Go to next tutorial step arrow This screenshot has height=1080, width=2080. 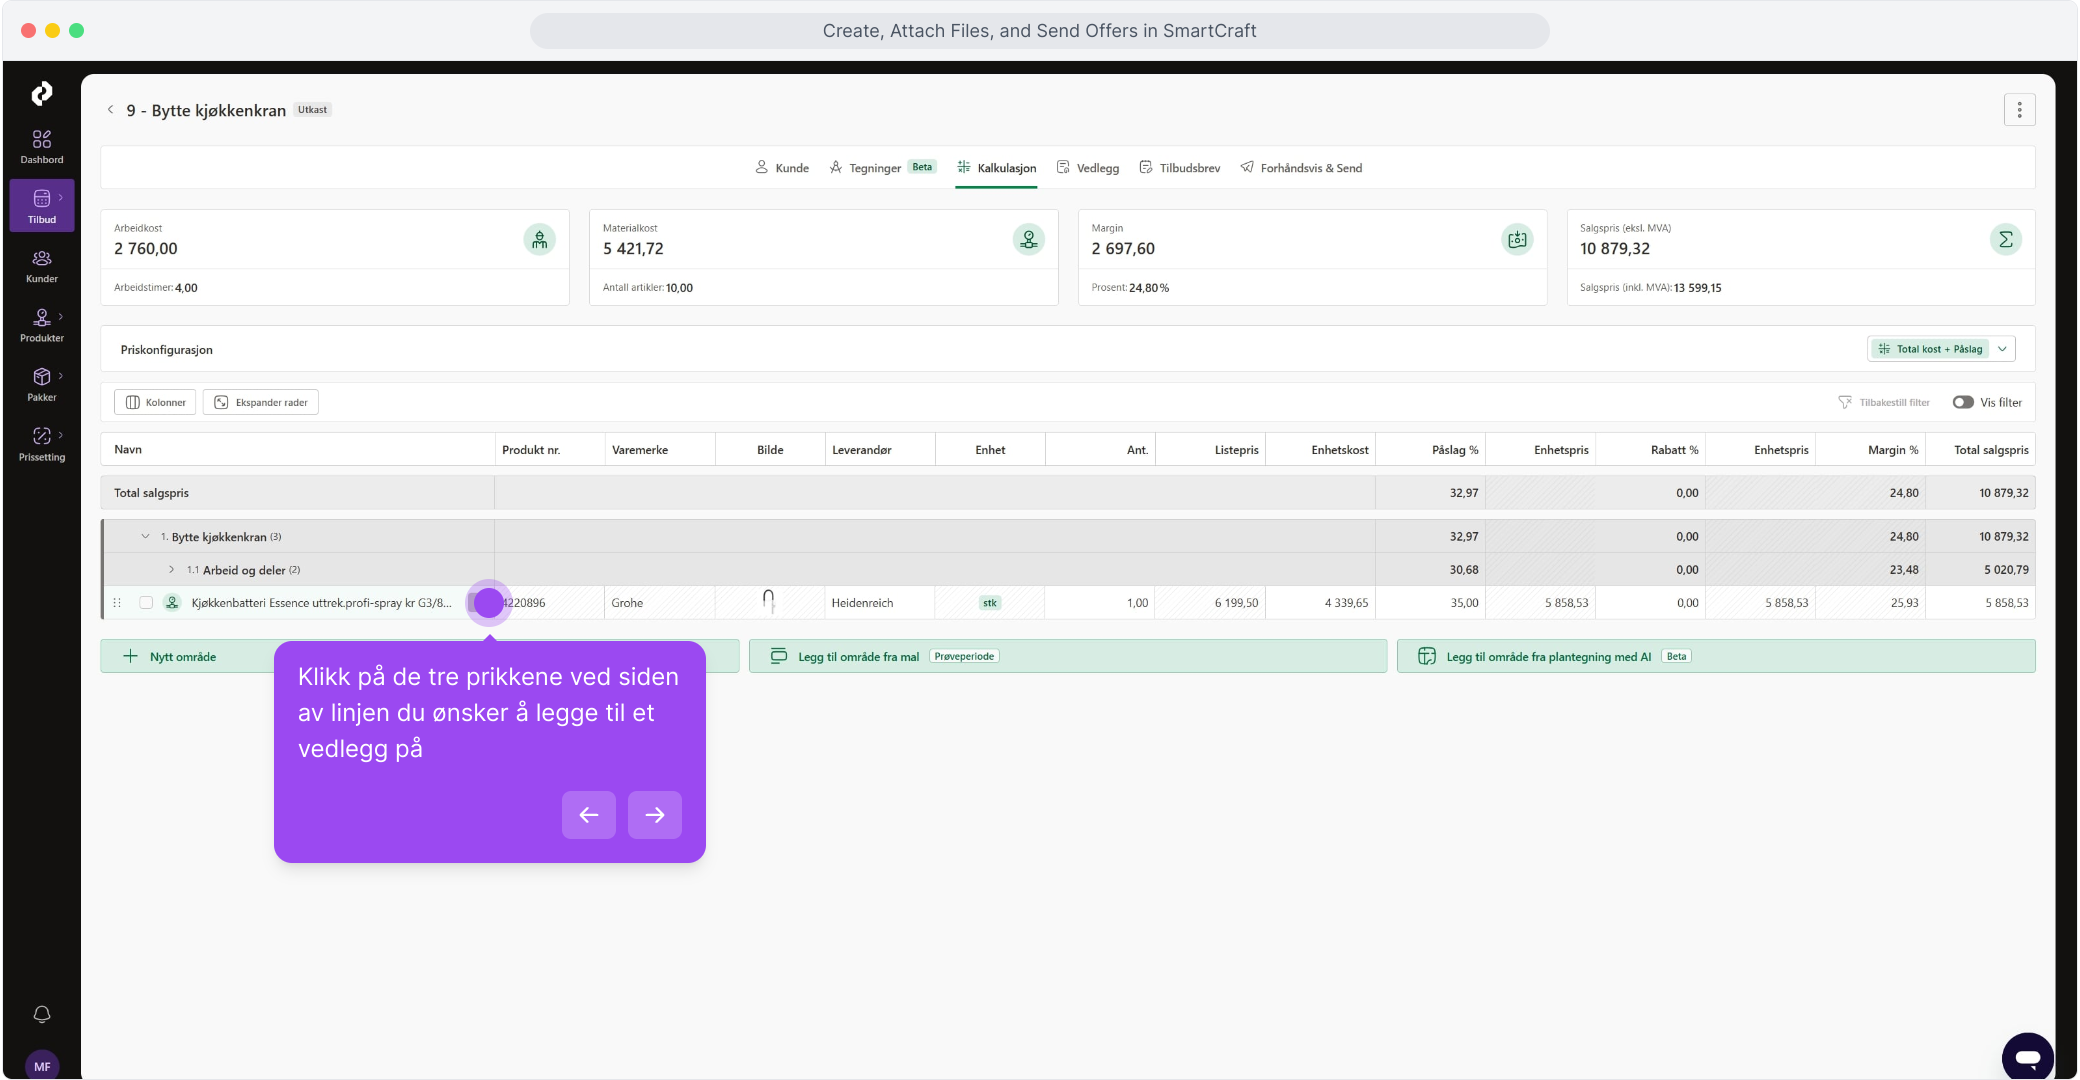[655, 815]
